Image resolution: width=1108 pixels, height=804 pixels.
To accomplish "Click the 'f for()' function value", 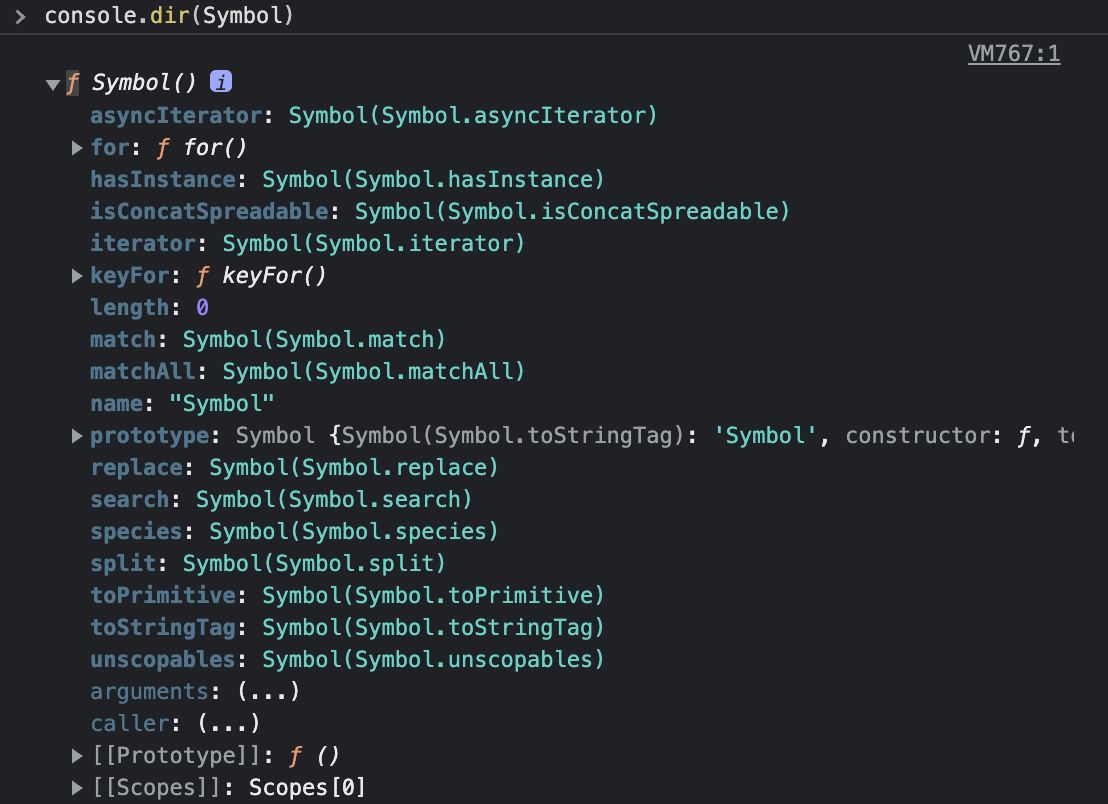I will (201, 148).
